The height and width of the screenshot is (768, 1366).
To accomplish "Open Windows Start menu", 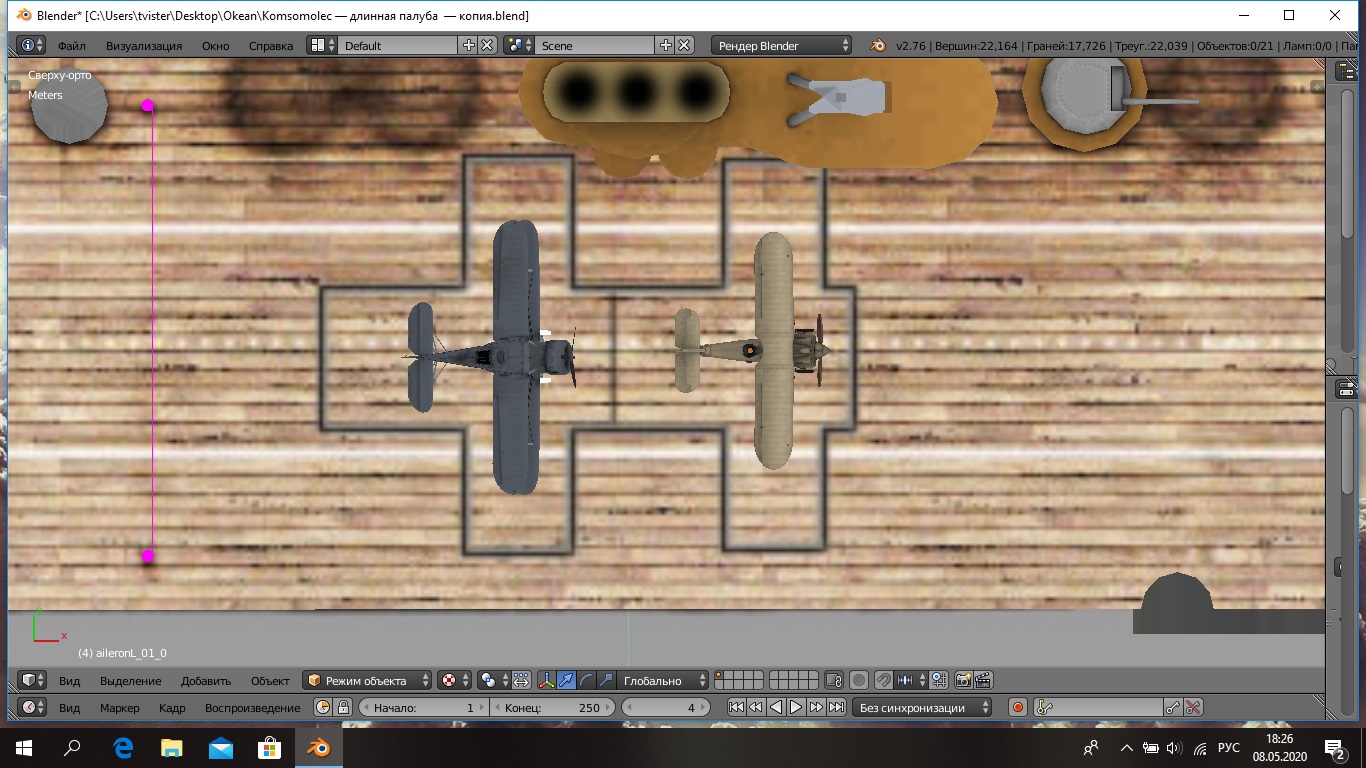I will [x=24, y=747].
